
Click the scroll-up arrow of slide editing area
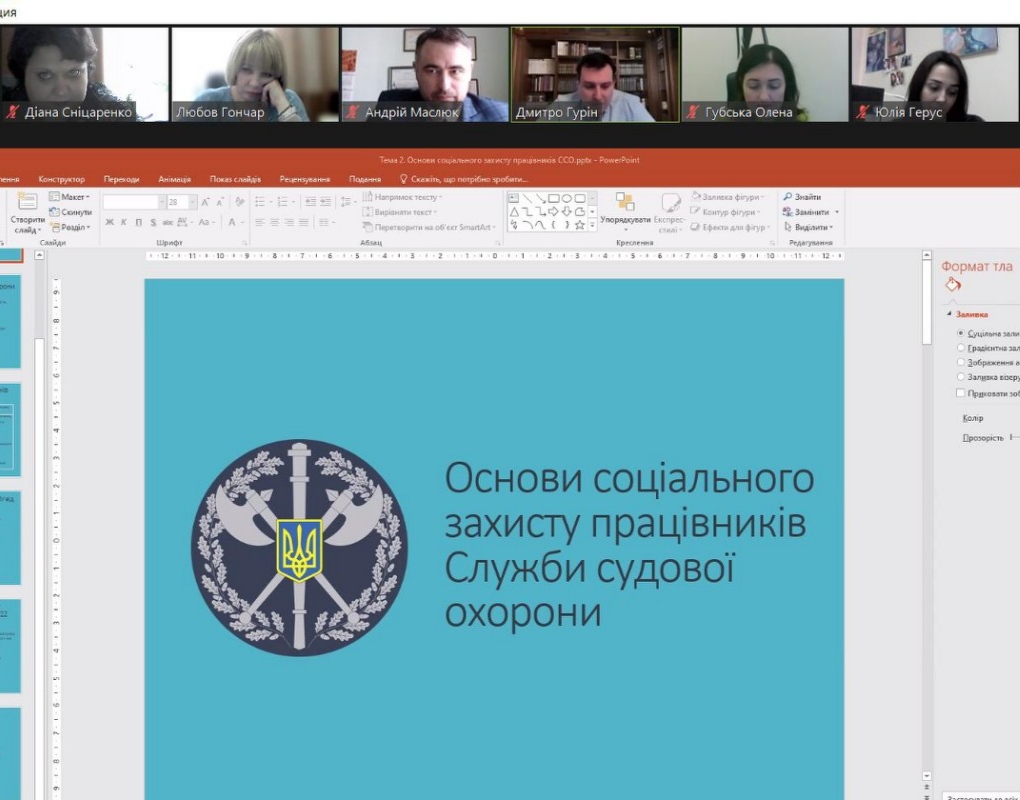927,256
